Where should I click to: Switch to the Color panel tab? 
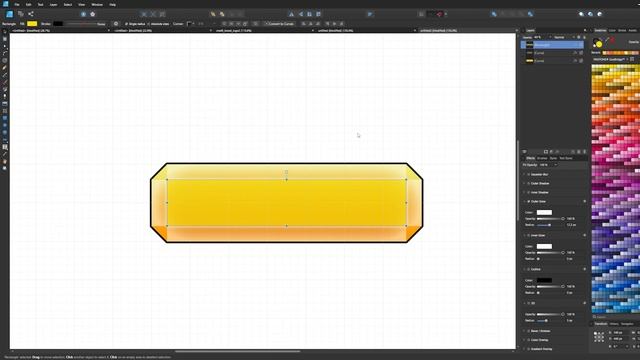point(612,30)
